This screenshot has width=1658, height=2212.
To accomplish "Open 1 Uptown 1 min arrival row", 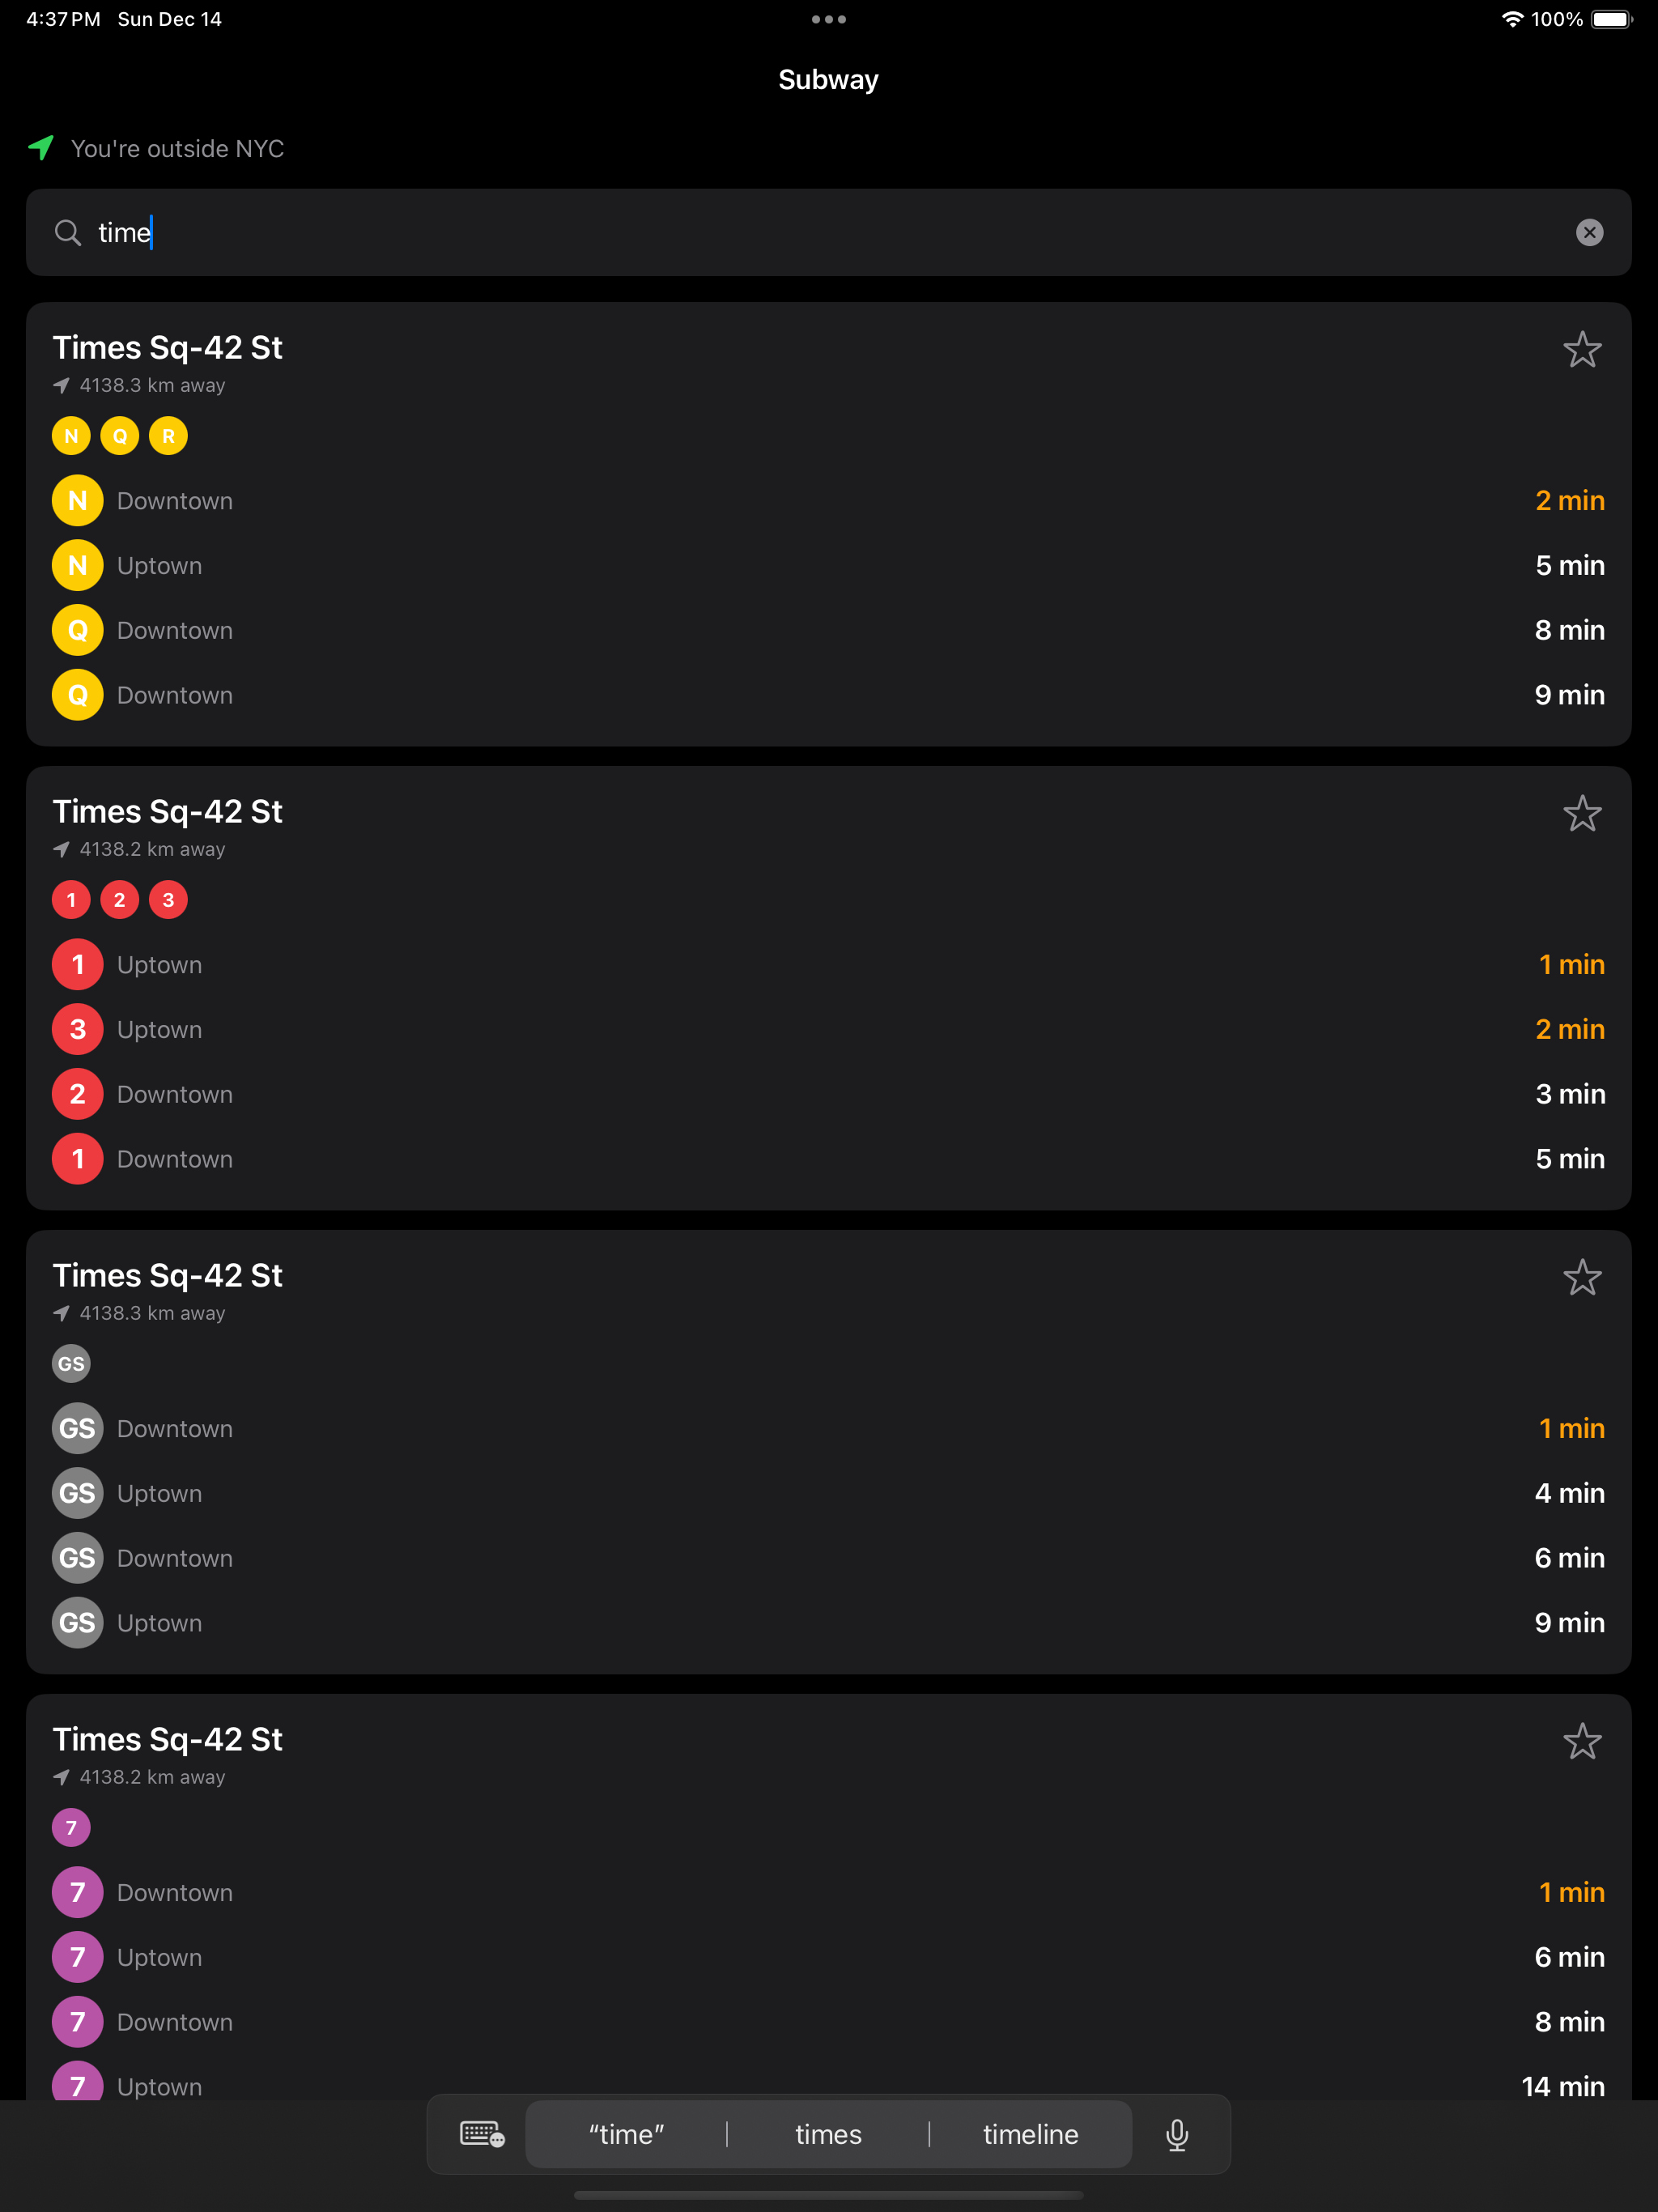I will coord(828,965).
